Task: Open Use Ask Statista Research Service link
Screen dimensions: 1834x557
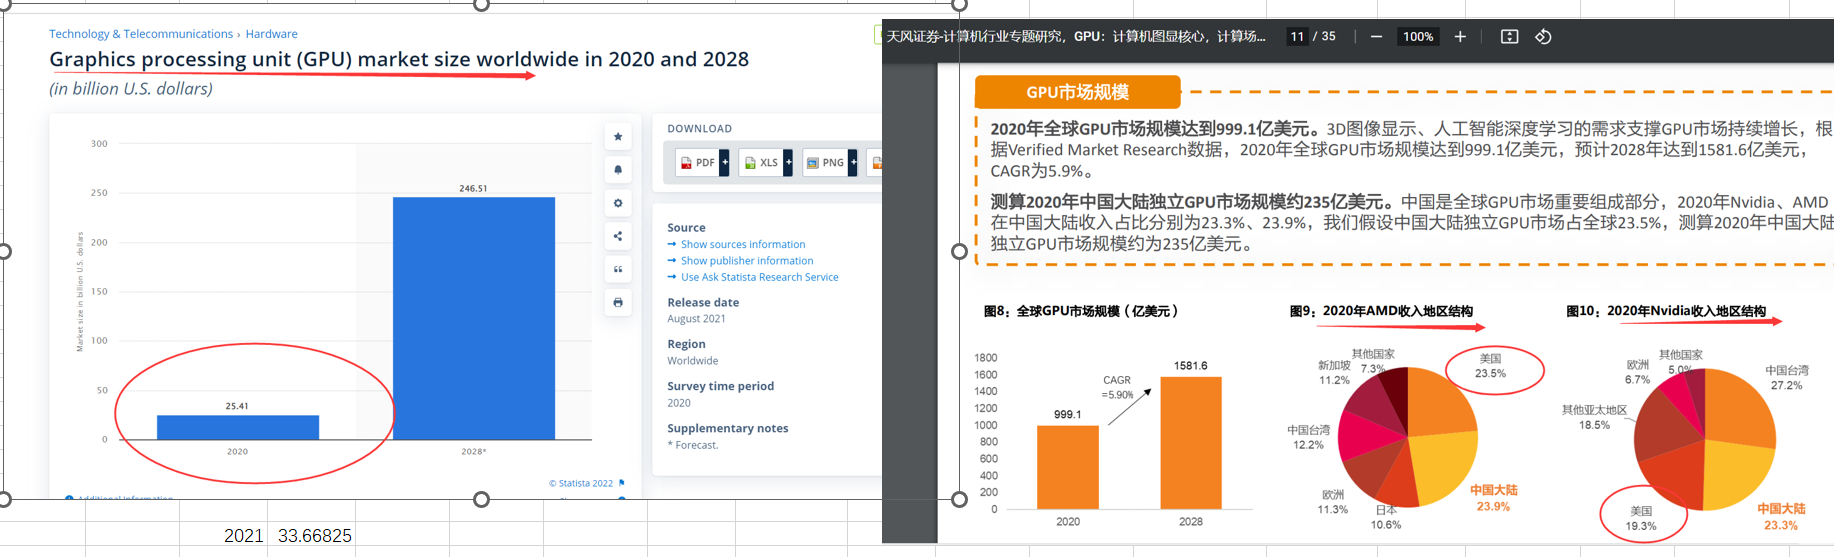Action: pos(760,277)
